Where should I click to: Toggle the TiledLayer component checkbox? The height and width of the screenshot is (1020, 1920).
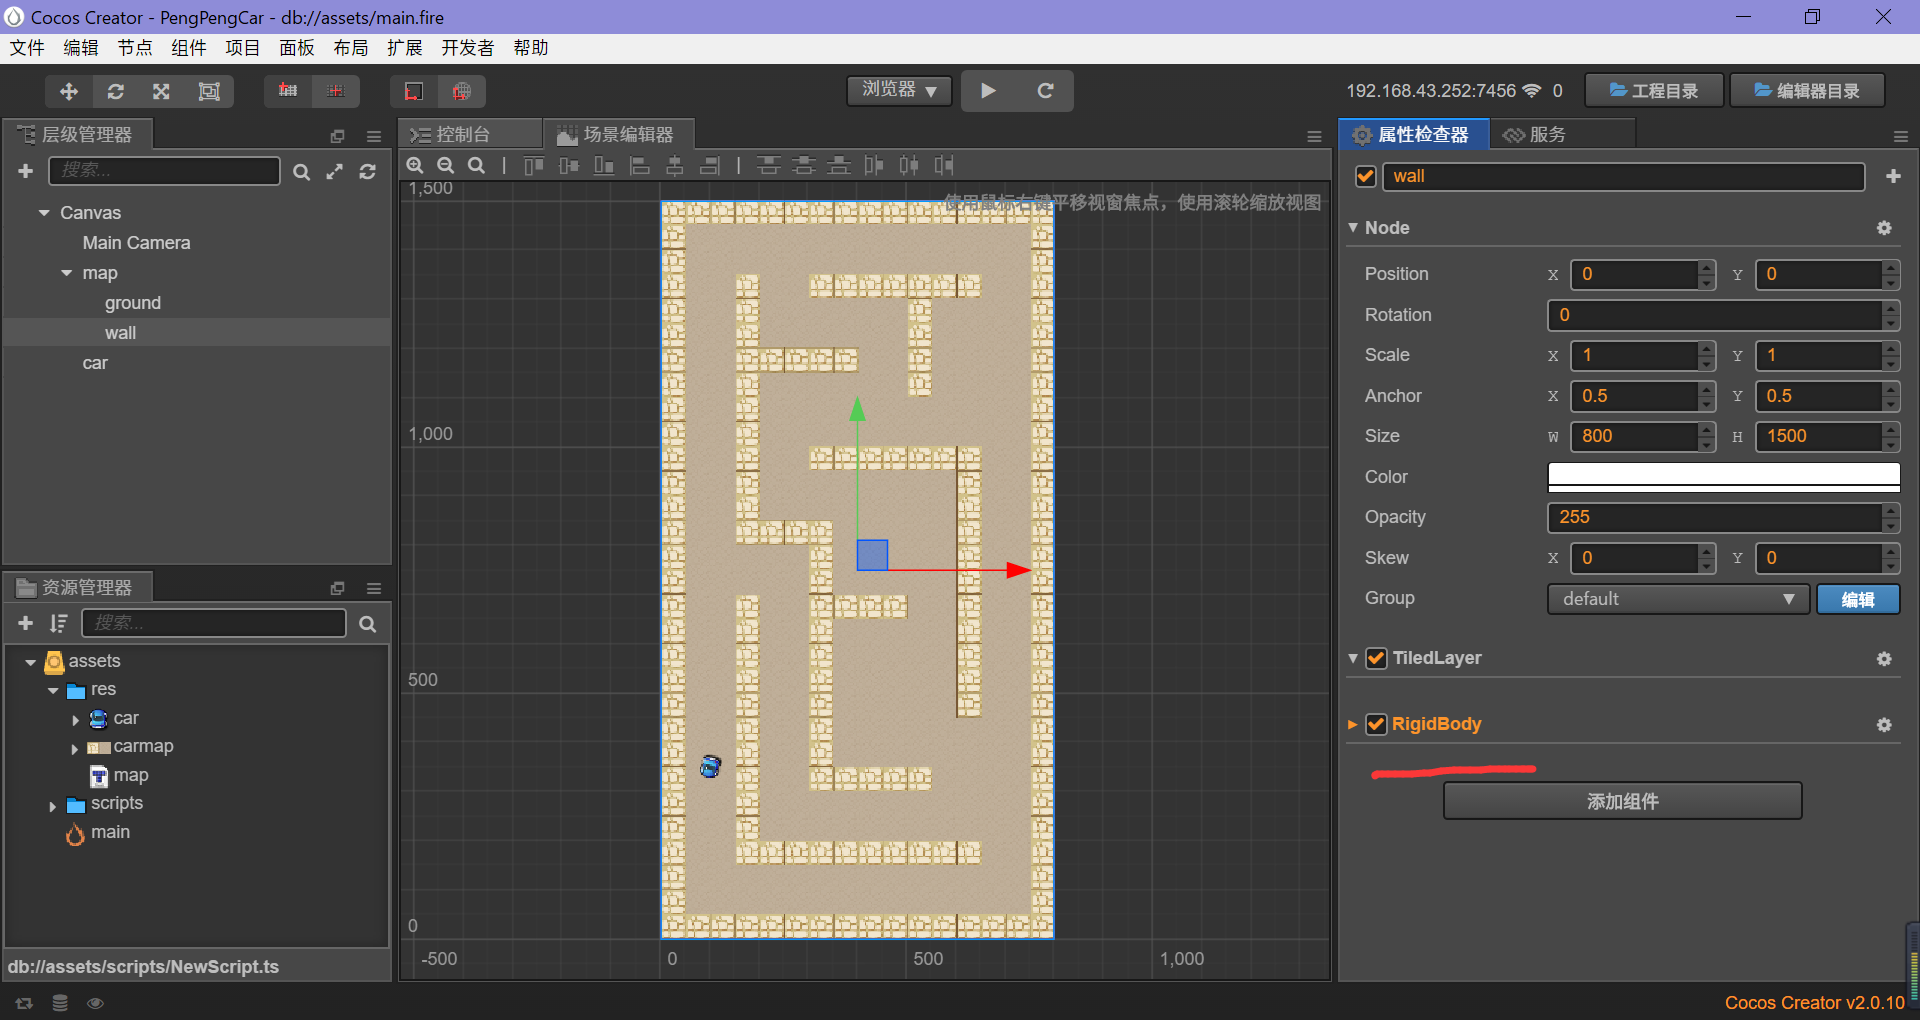(1376, 658)
